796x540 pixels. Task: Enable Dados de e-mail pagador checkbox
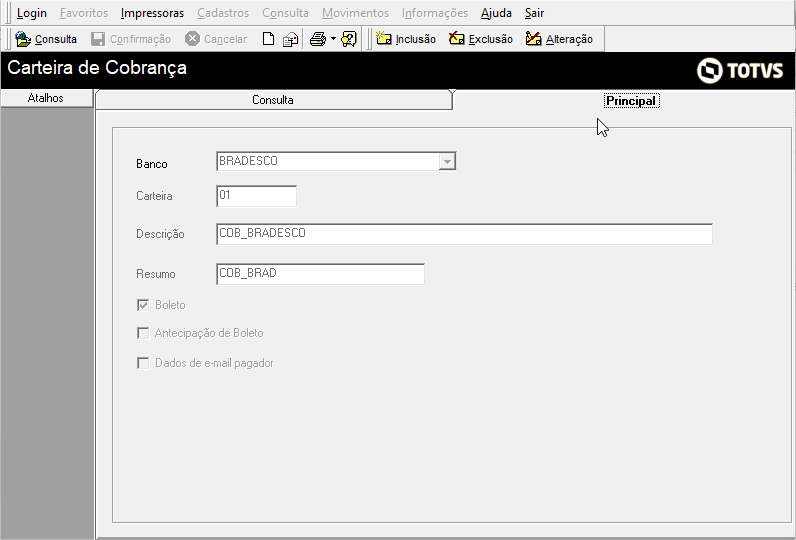coord(143,363)
